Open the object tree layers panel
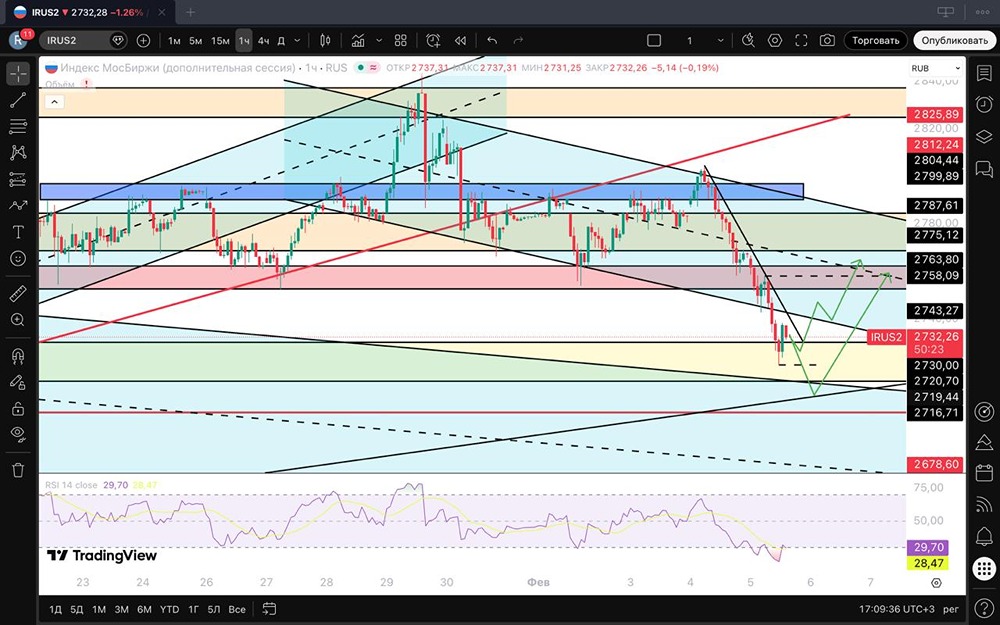Viewport: 1000px width, 625px height. pyautogui.click(x=984, y=136)
